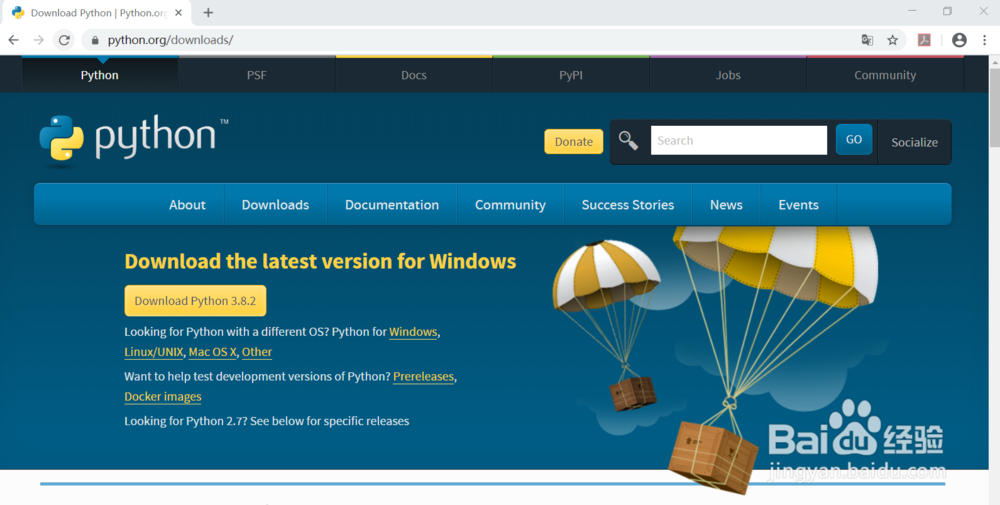Click the page vertical scrollbar

(994, 108)
